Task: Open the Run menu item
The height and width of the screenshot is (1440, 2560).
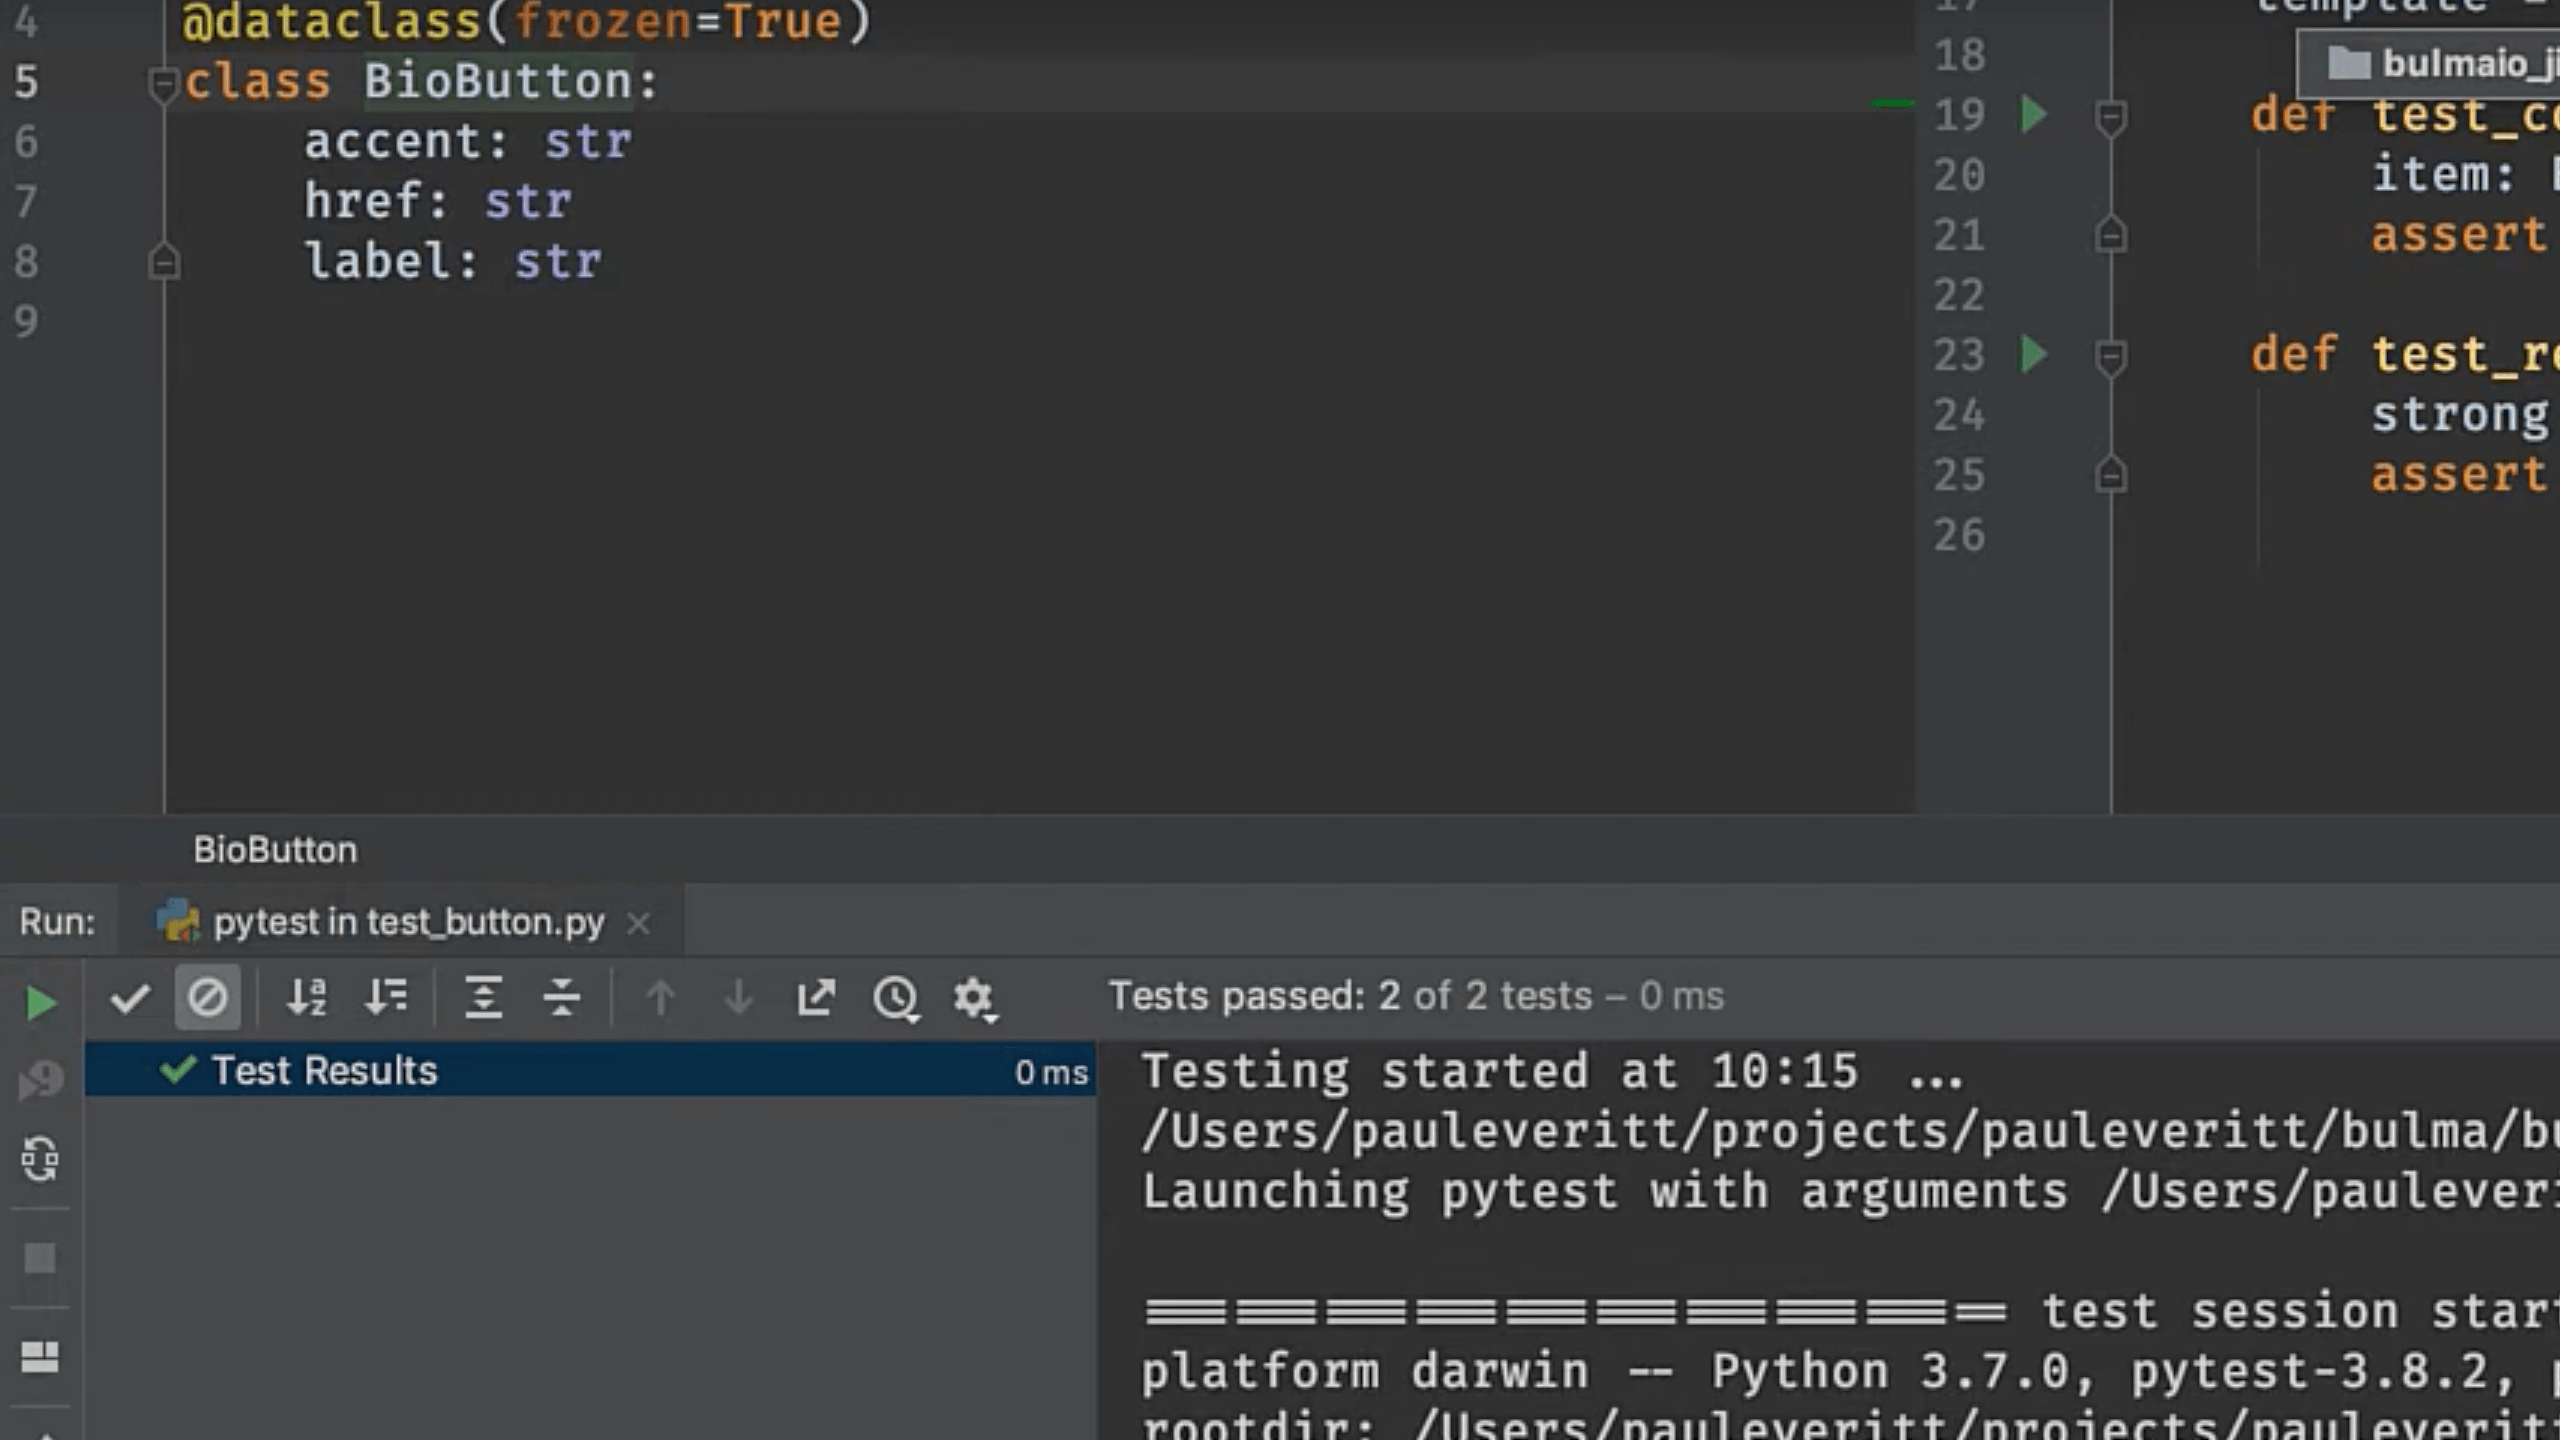Action: point(56,921)
